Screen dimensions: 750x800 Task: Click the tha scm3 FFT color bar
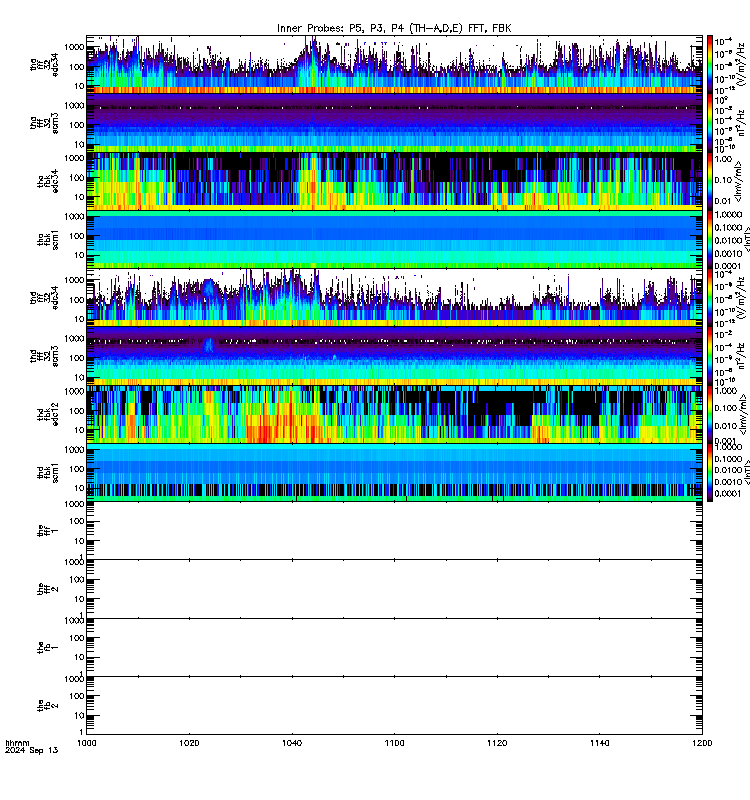point(710,123)
